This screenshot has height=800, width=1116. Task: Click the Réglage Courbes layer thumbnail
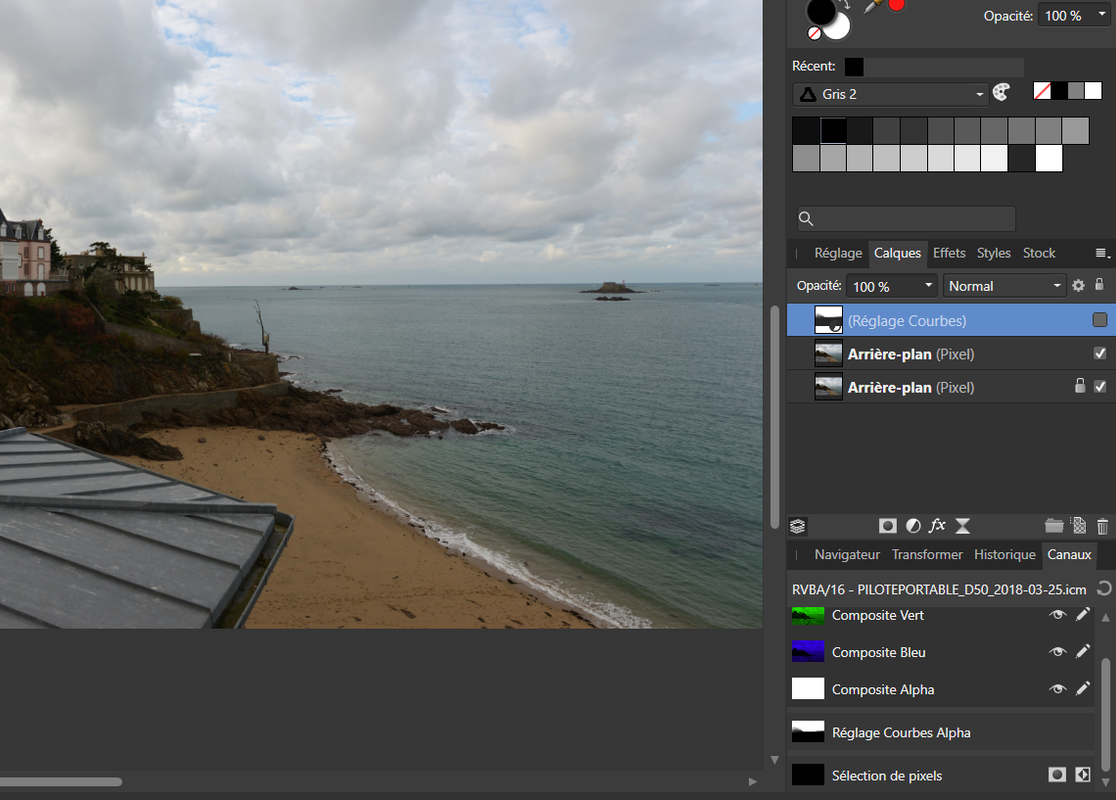click(828, 320)
